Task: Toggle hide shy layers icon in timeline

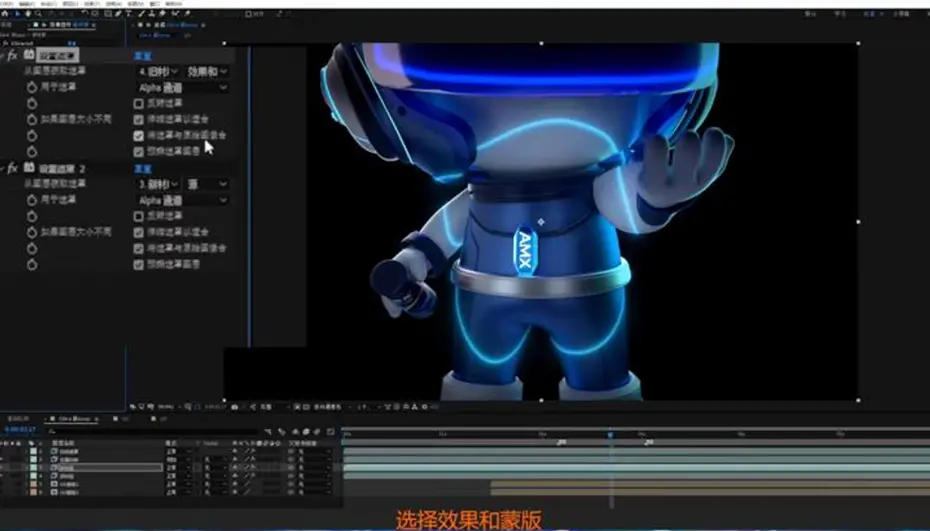Action: [x=295, y=431]
